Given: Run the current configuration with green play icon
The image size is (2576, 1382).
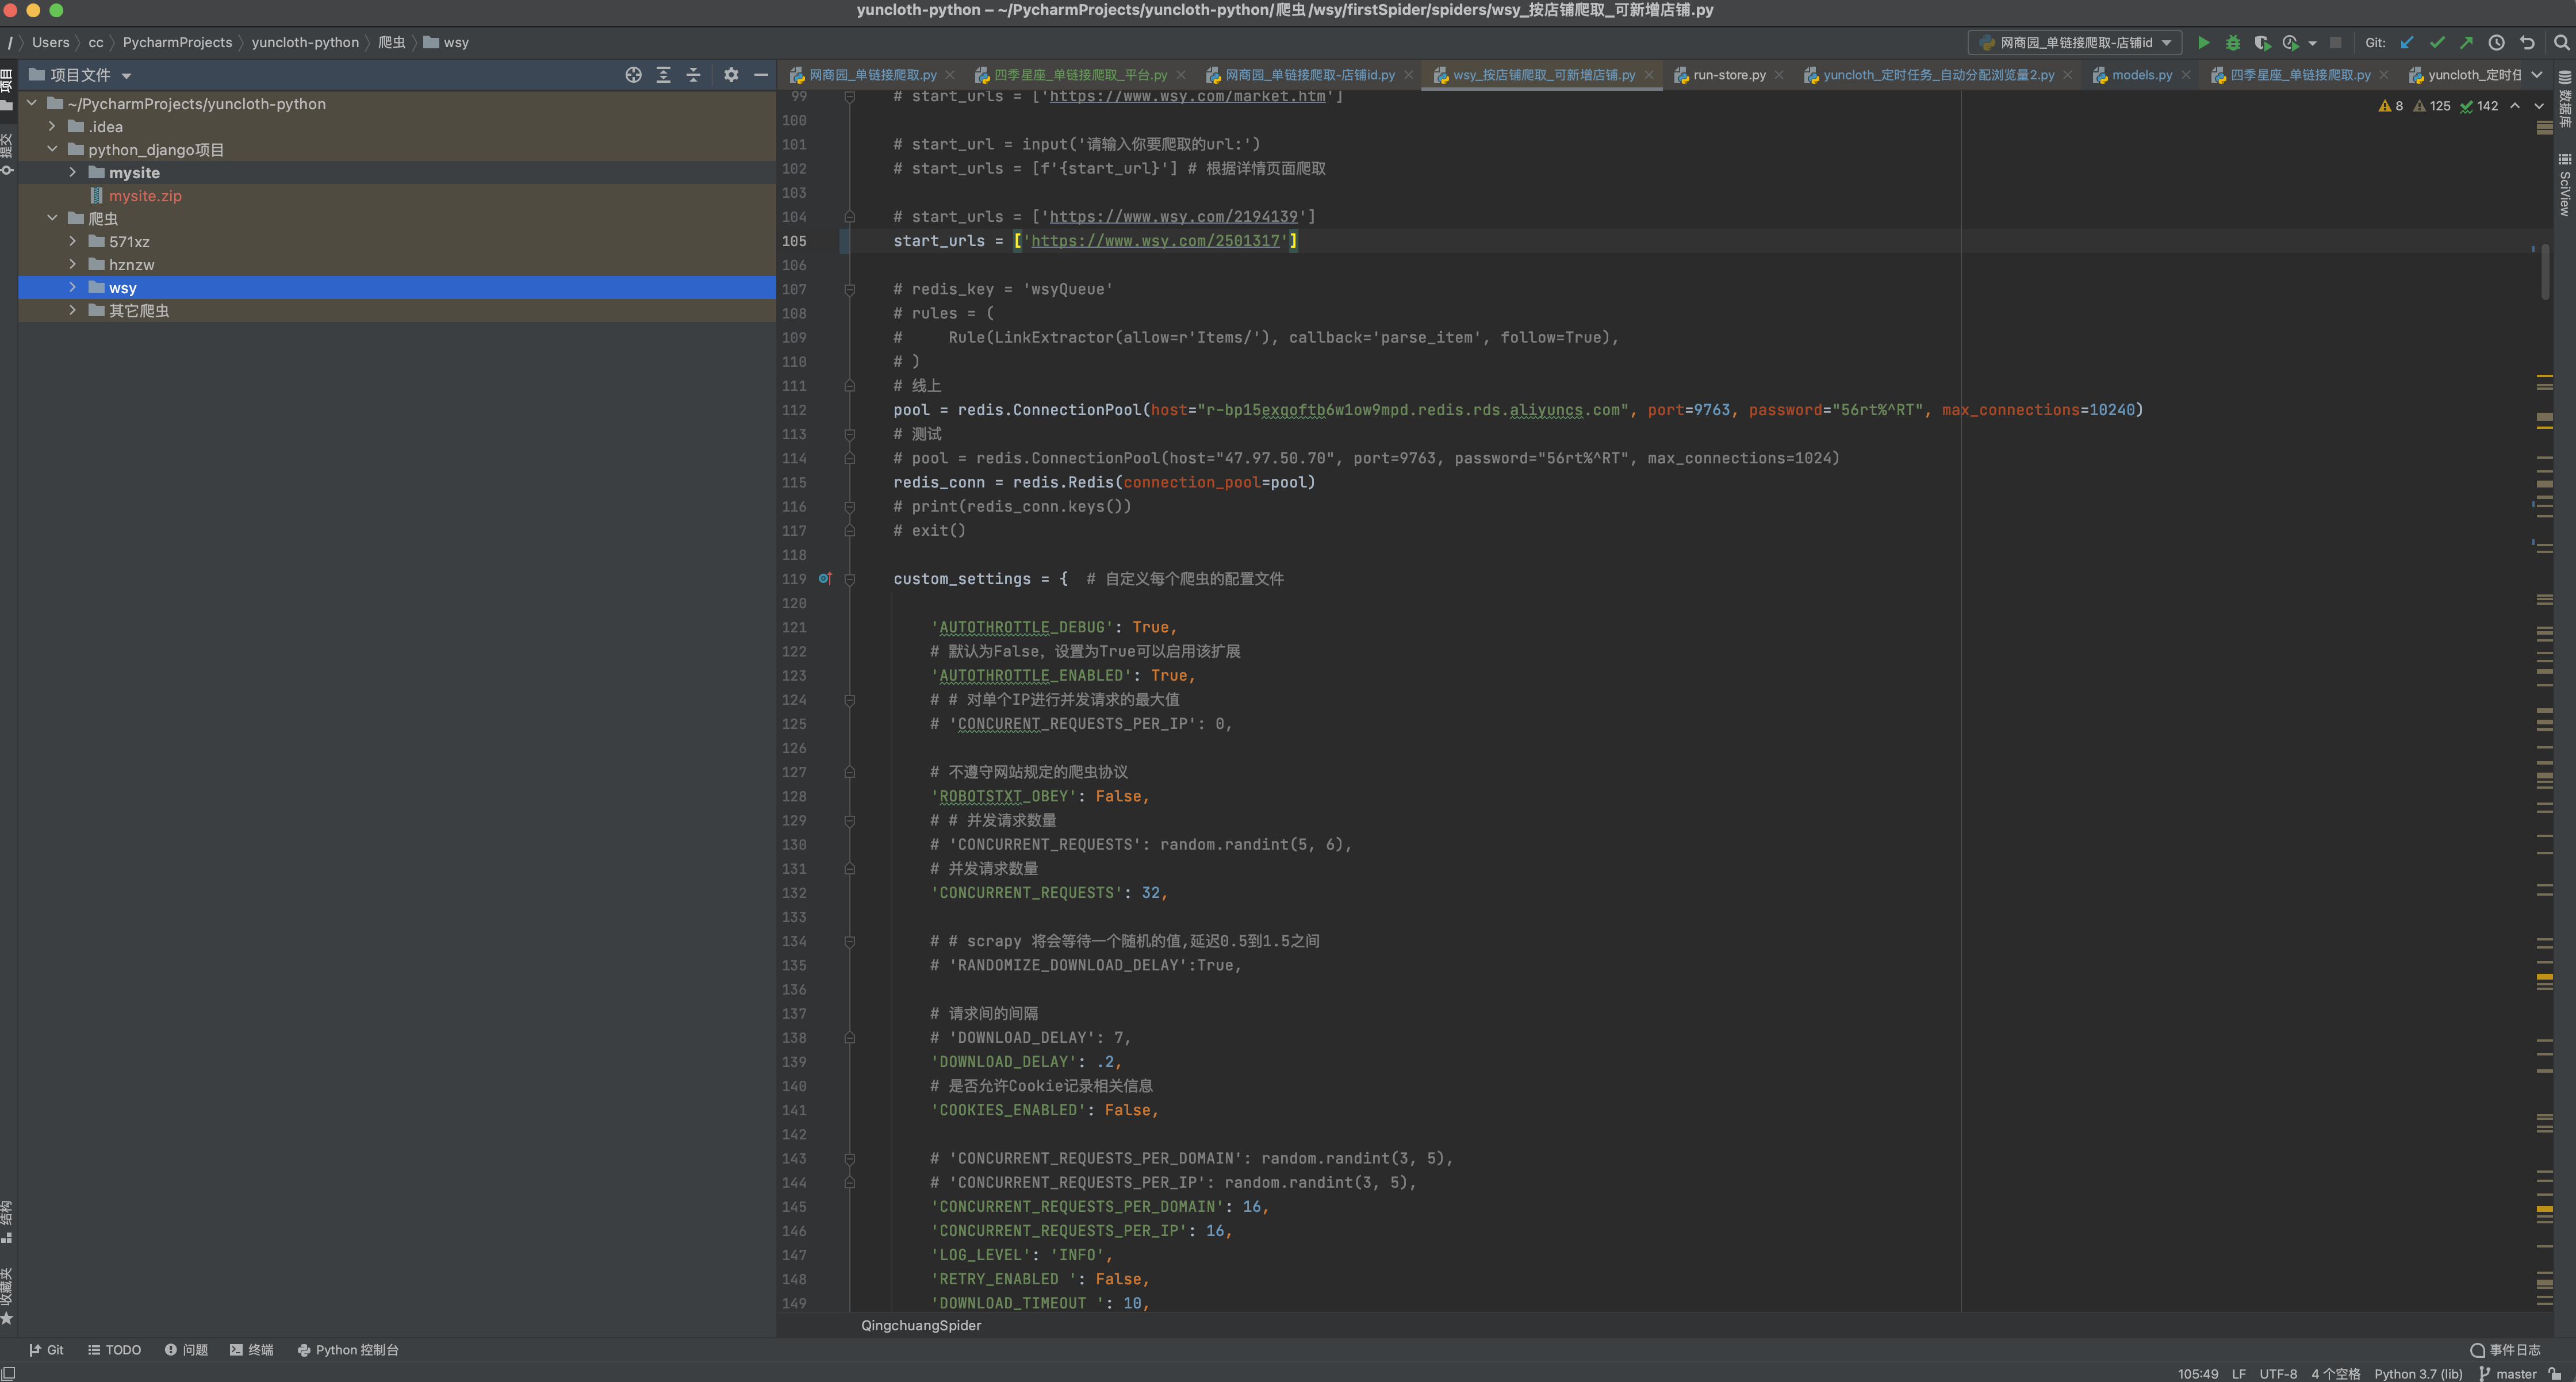Looking at the screenshot, I should (x=2203, y=43).
